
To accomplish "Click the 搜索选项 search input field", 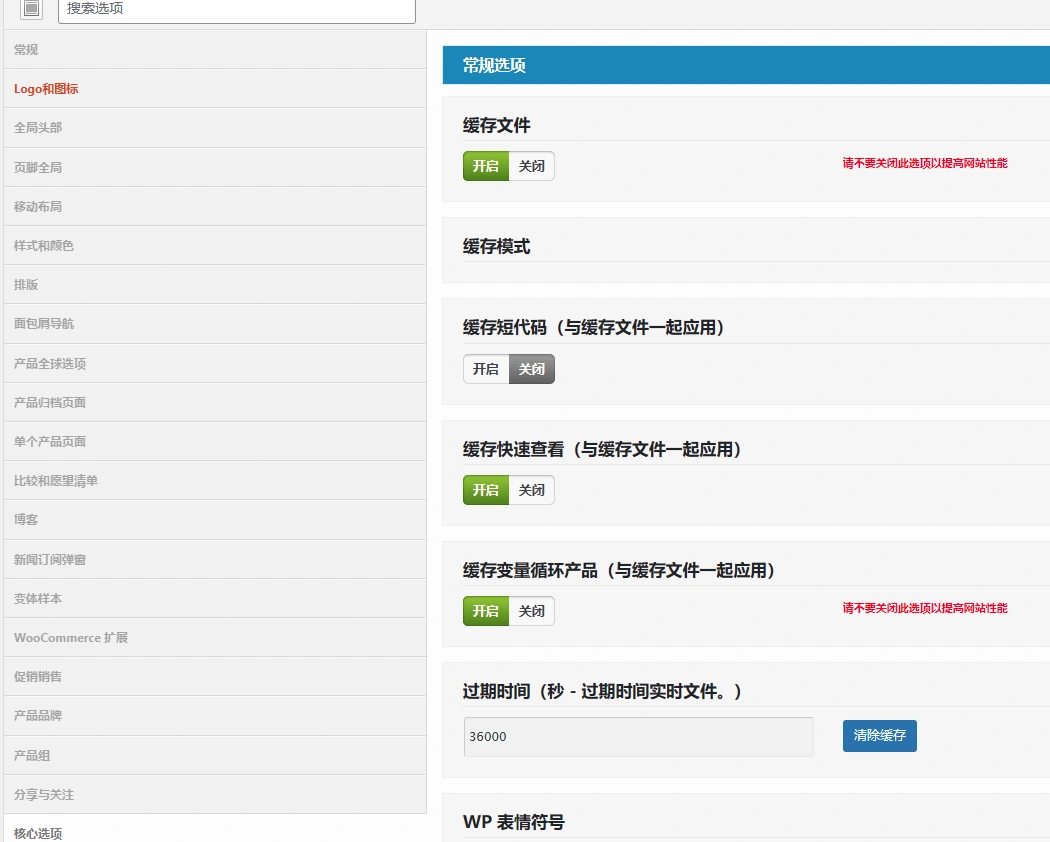I will point(237,11).
